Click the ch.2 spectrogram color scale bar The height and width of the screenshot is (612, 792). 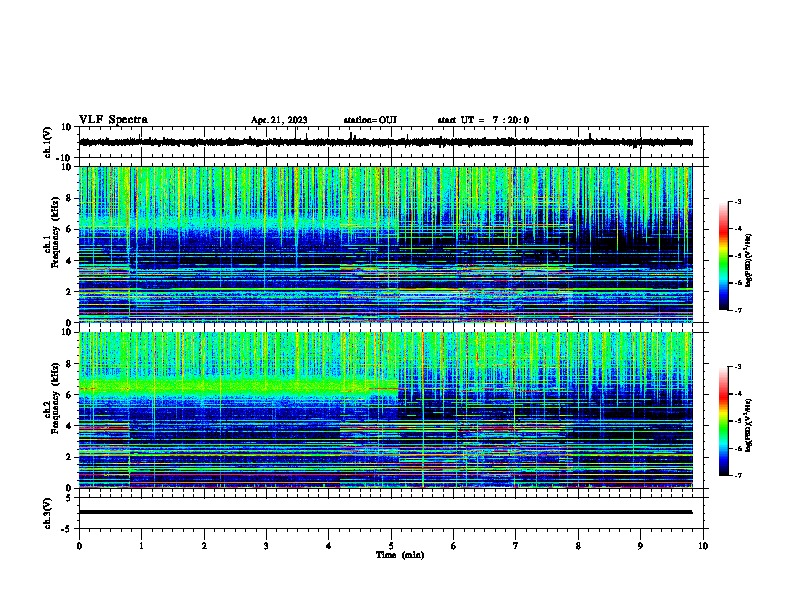pos(723,421)
